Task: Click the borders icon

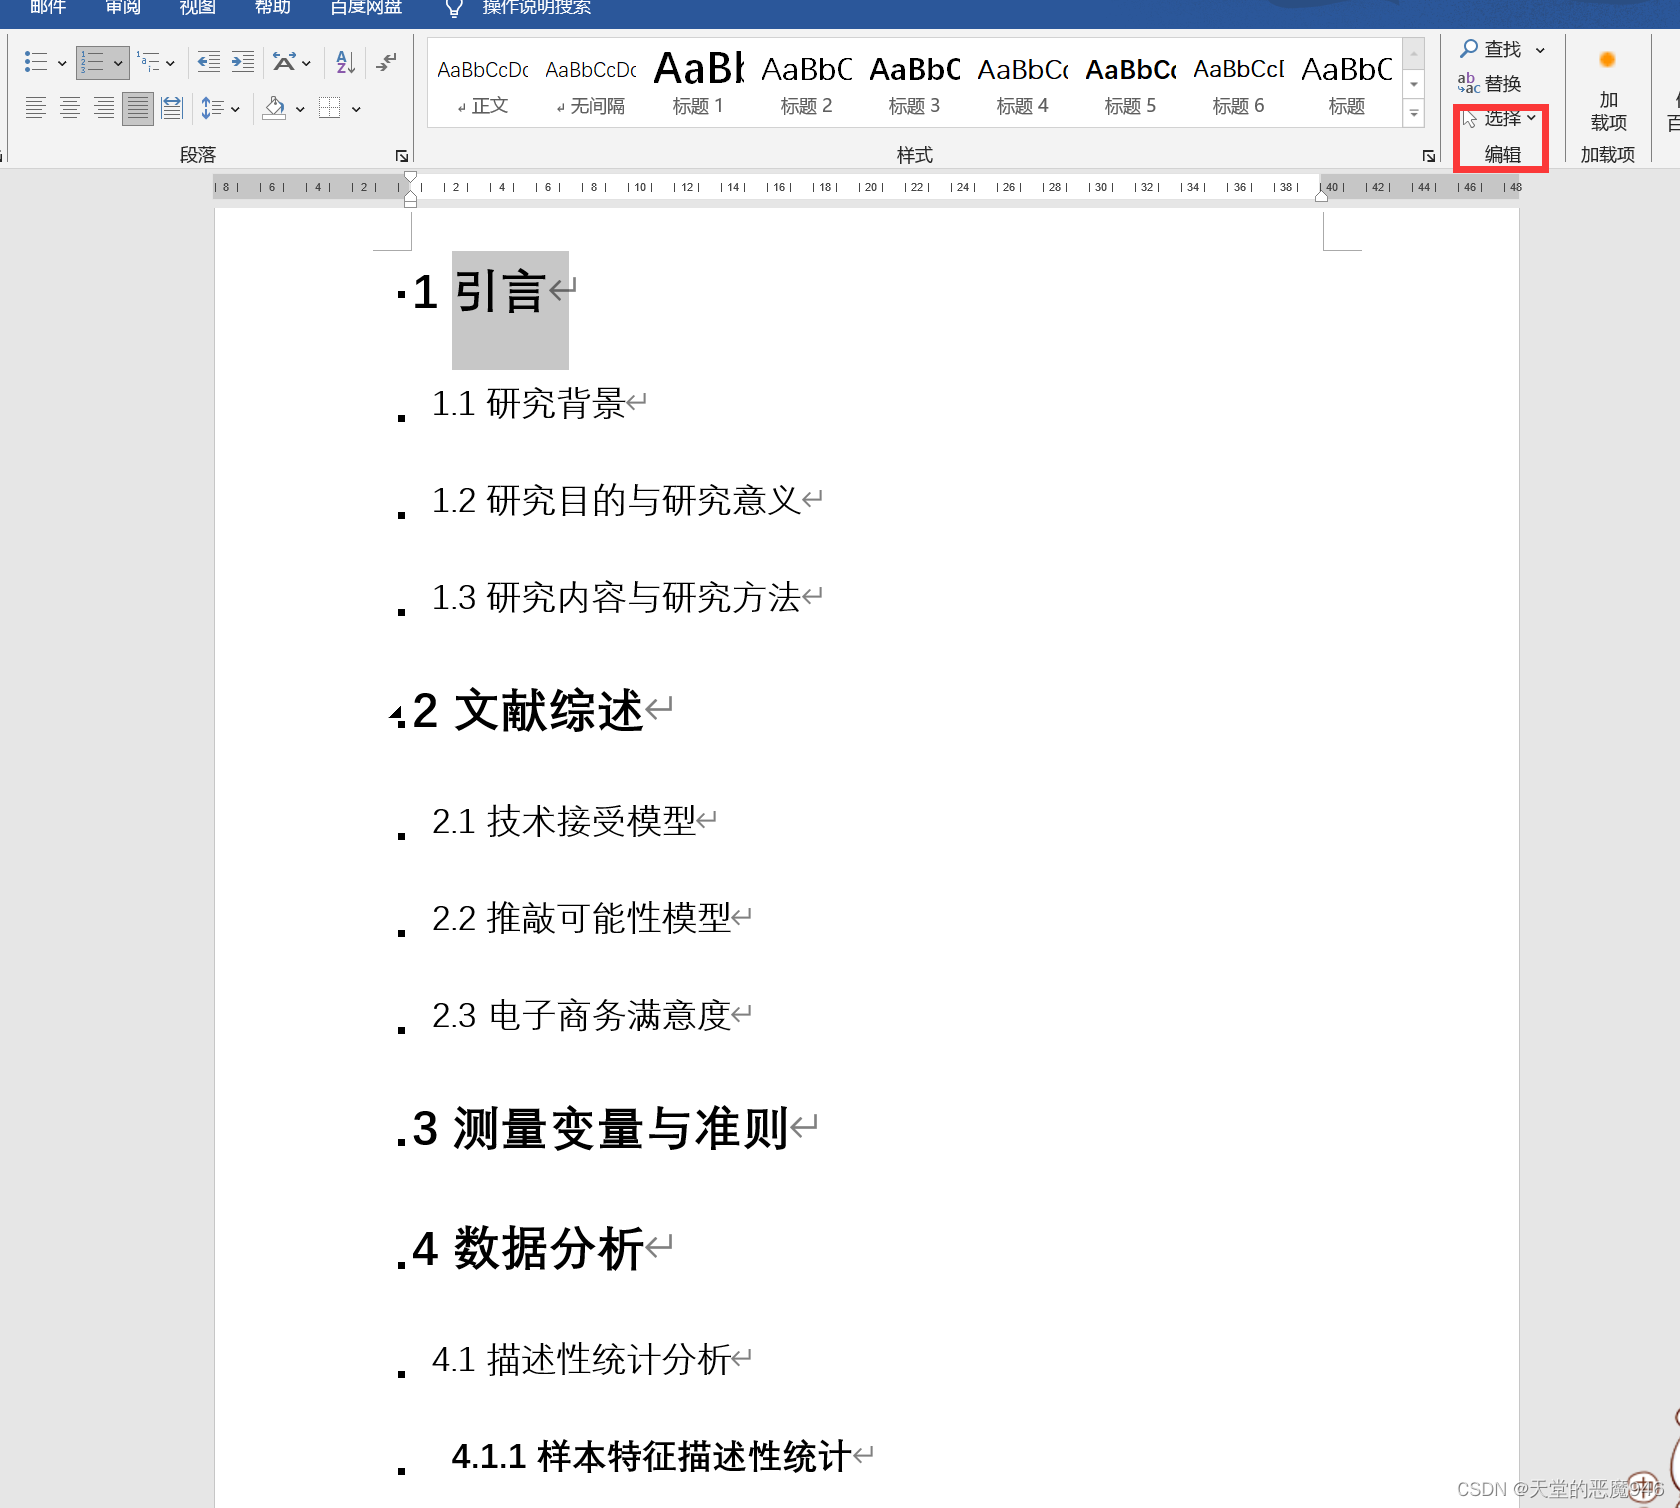Action: pyautogui.click(x=330, y=108)
